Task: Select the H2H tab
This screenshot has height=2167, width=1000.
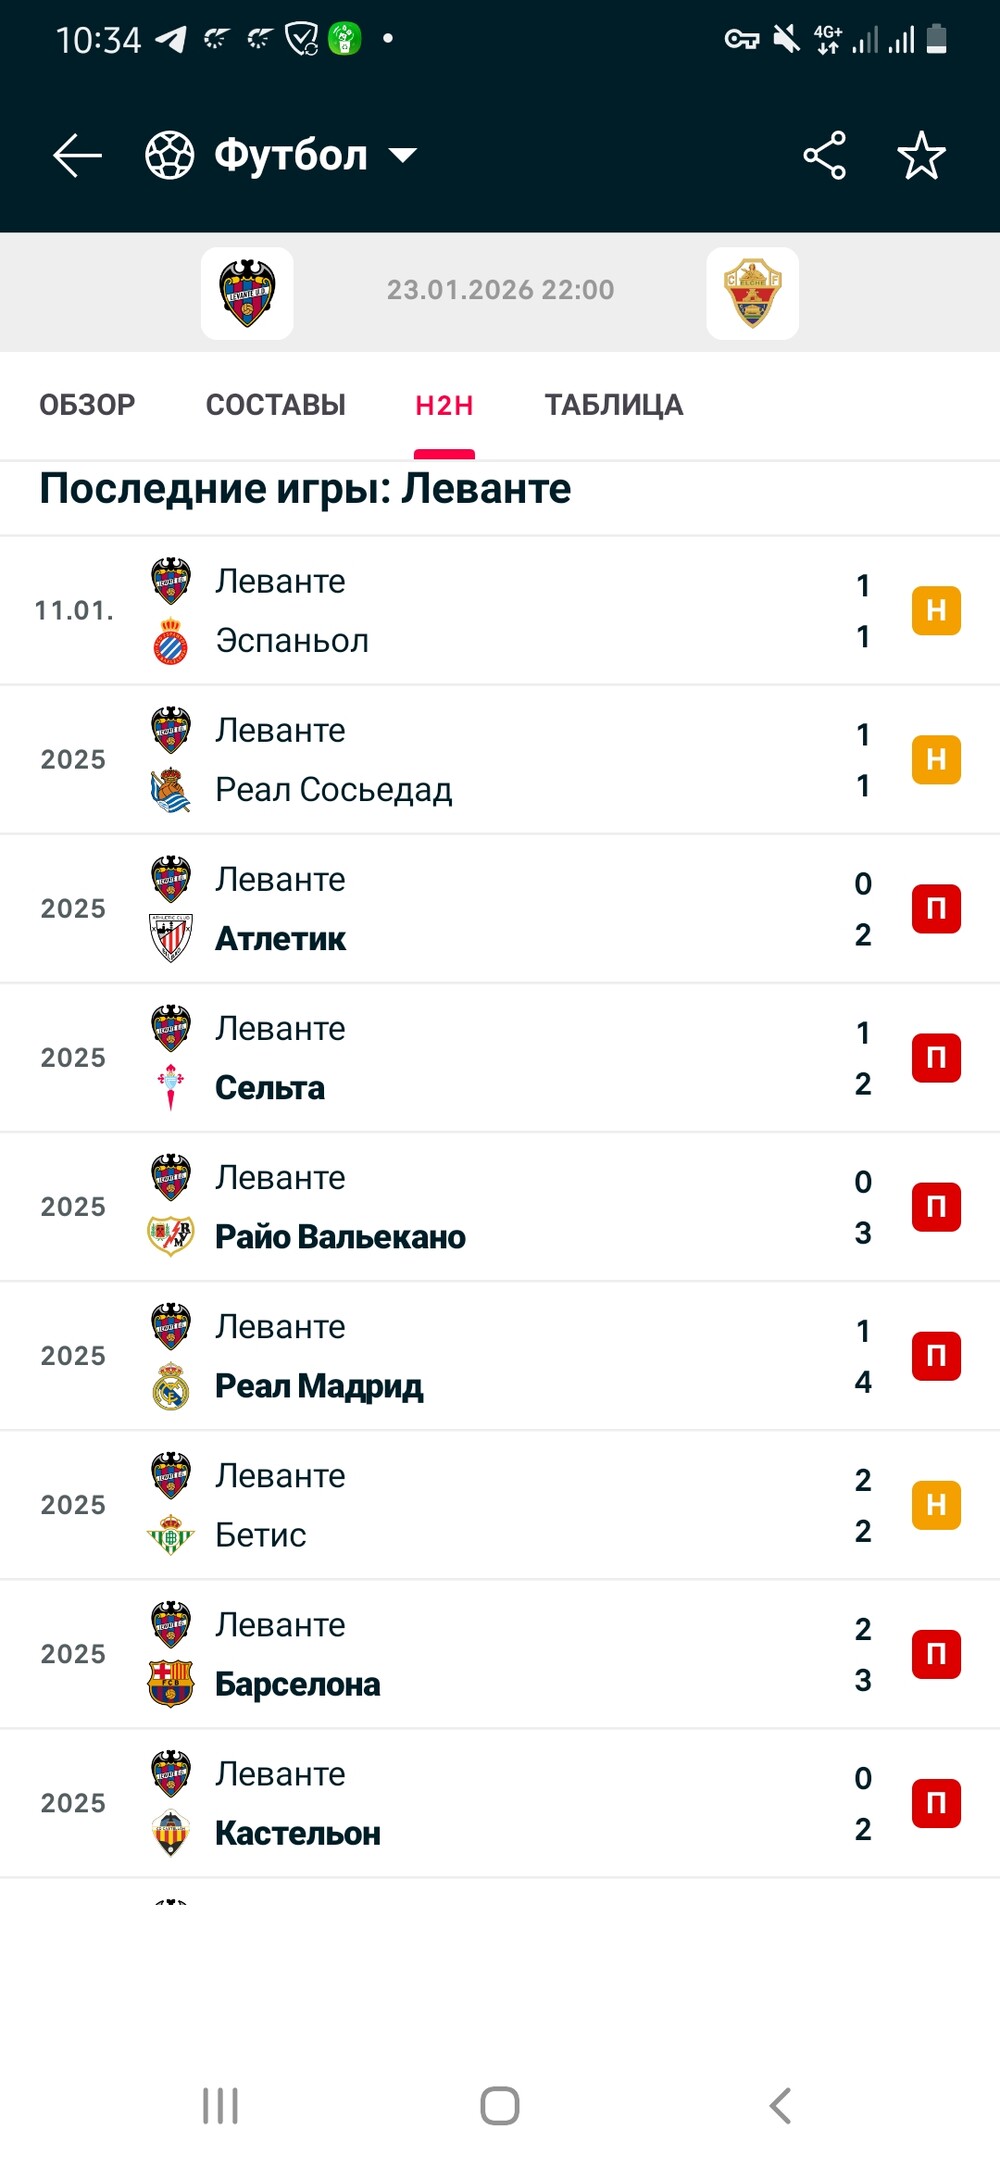Action: click(444, 405)
